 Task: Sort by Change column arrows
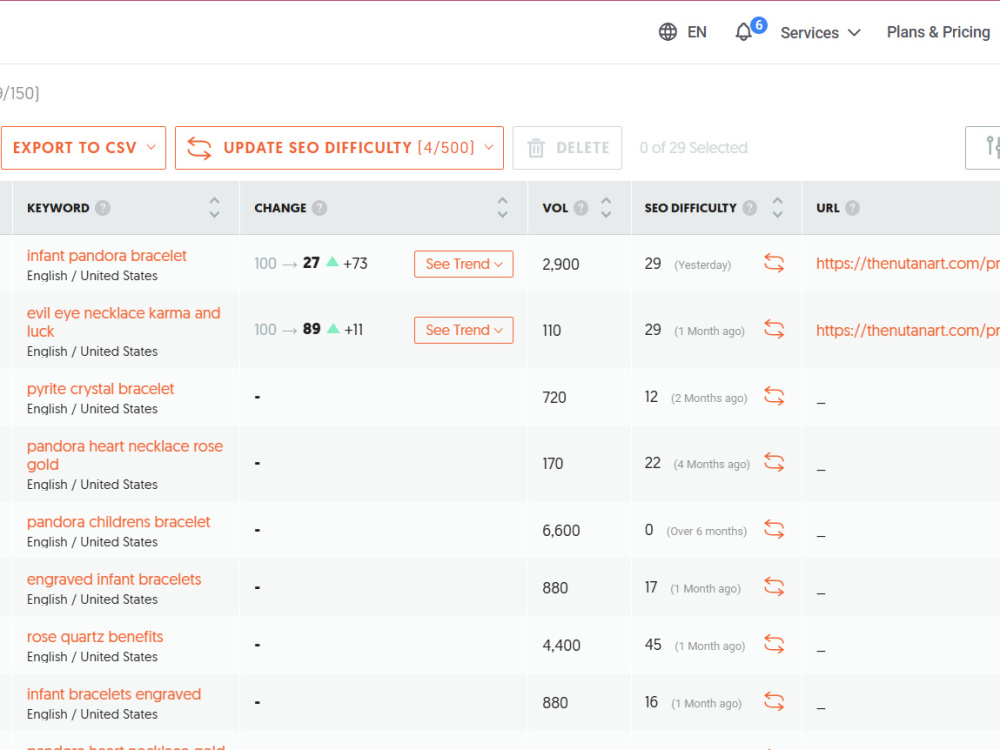coord(503,208)
